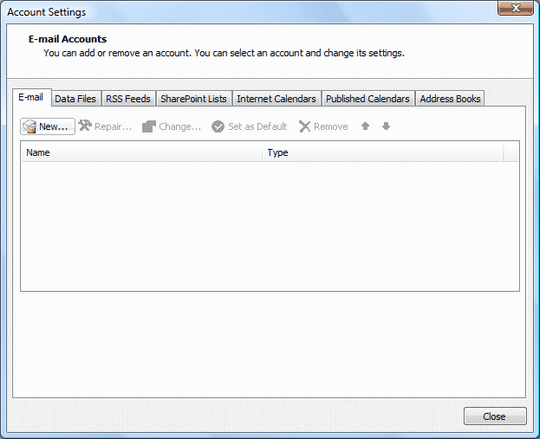The image size is (540, 439).
Task: Click the Close button at the bottom
Action: point(495,416)
